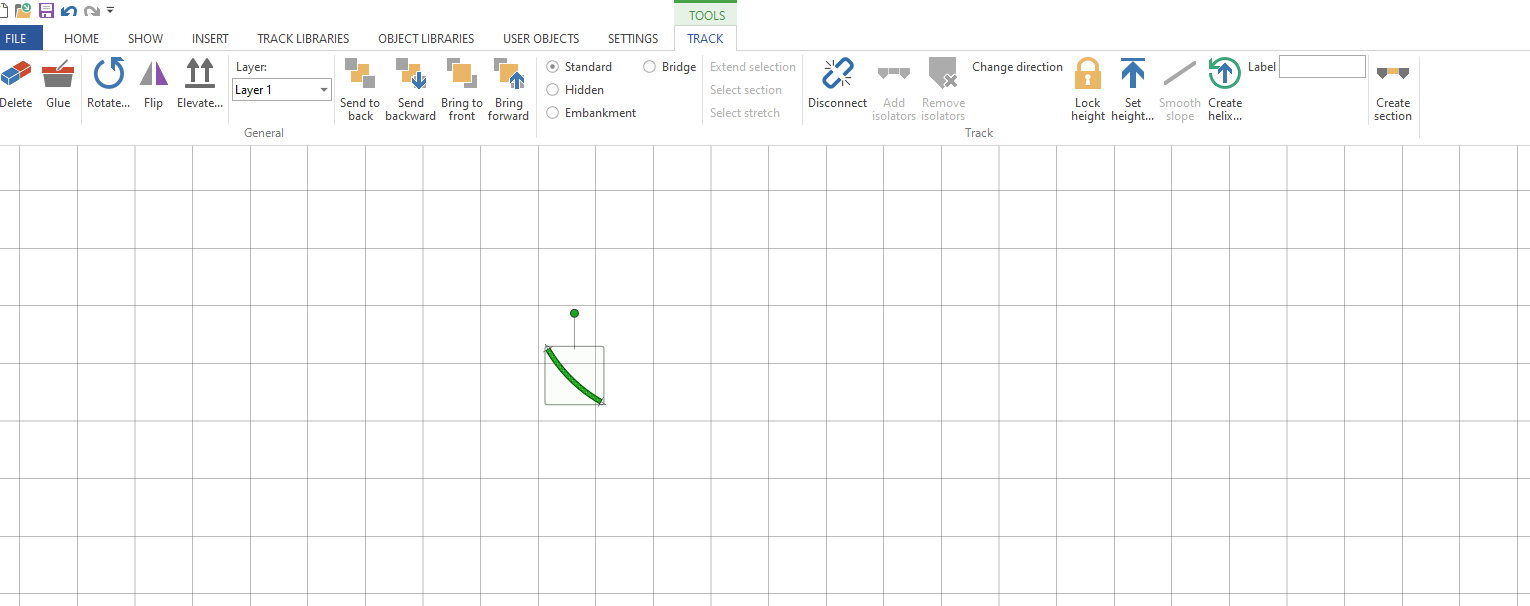
Task: Click the Glue tool icon
Action: [58, 76]
